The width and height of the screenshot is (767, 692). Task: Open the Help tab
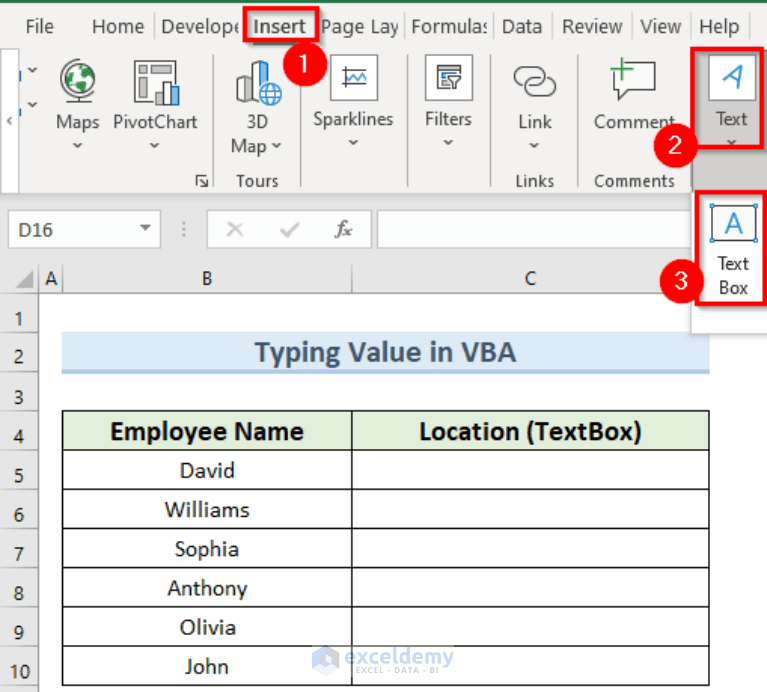pyautogui.click(x=719, y=26)
